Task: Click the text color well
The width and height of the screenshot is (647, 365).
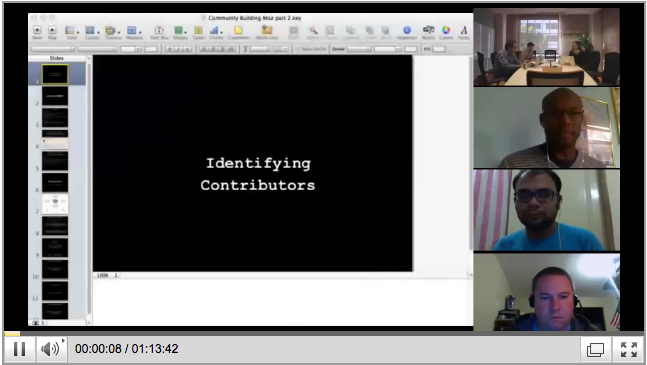Action: pos(151,49)
